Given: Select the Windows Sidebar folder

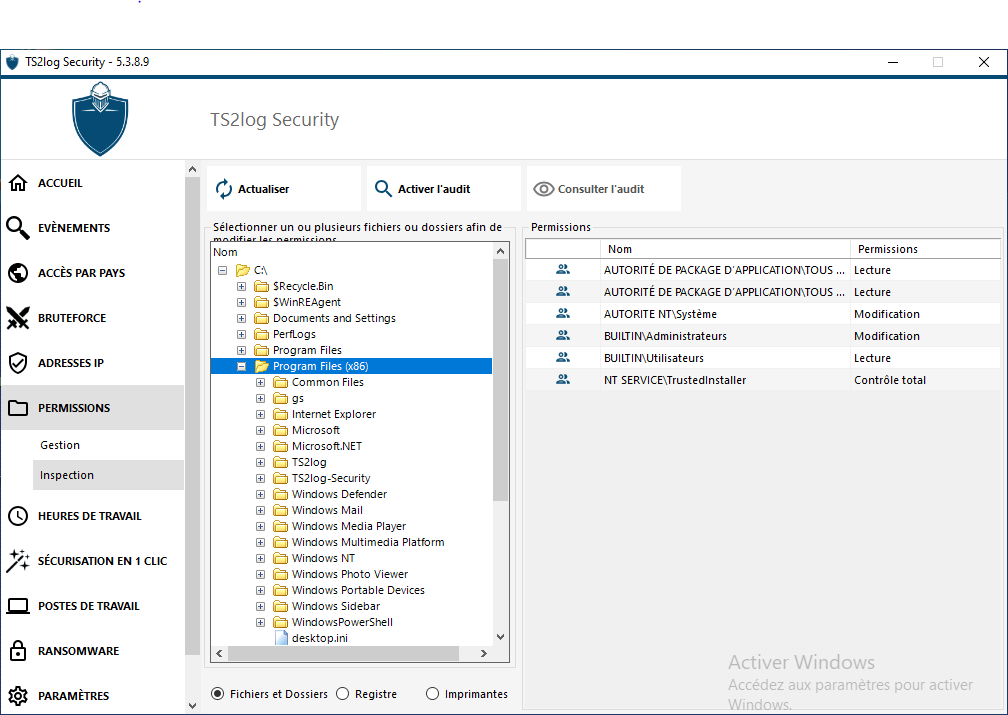Looking at the screenshot, I should pos(336,606).
